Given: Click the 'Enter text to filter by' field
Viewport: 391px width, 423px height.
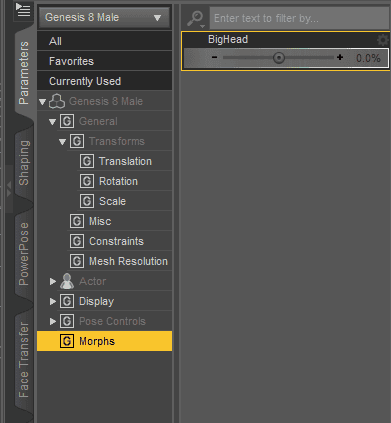Looking at the screenshot, I should pyautogui.click(x=300, y=18).
